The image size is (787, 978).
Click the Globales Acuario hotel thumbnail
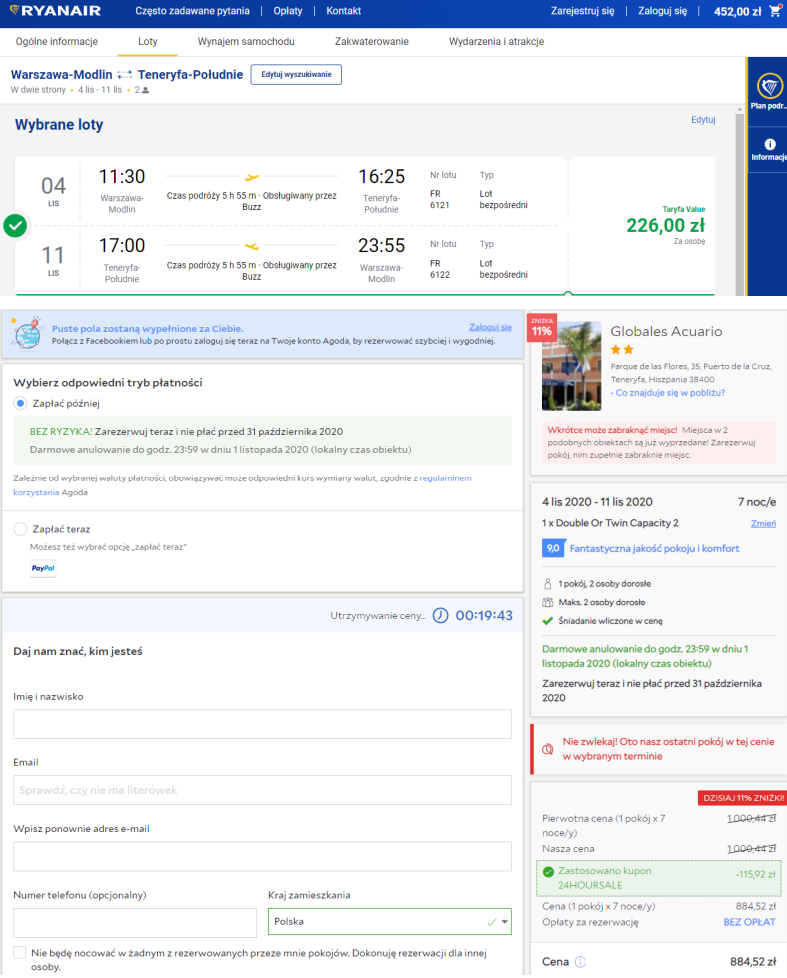coord(571,366)
